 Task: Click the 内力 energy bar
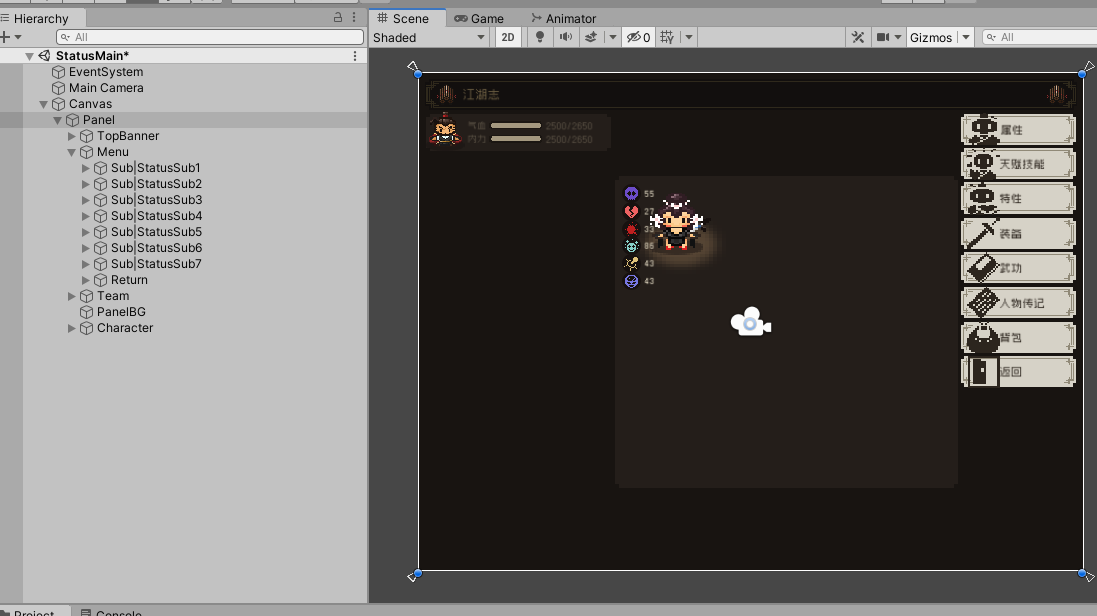tap(516, 139)
